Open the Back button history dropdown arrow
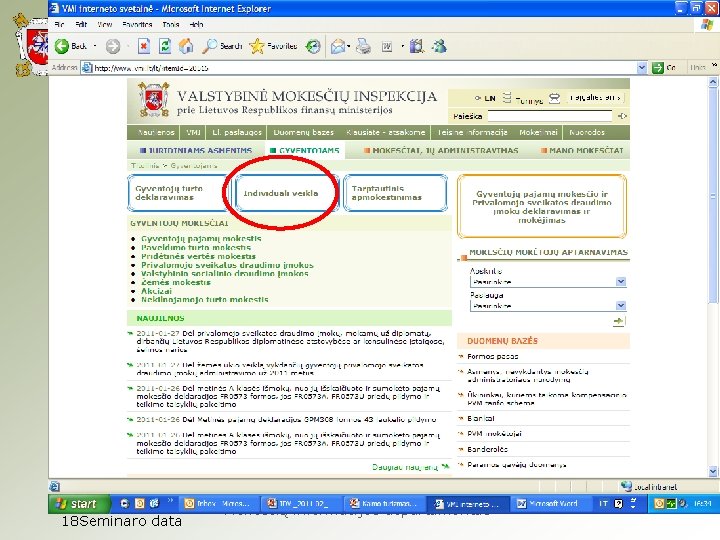The height and width of the screenshot is (540, 720). pos(95,46)
